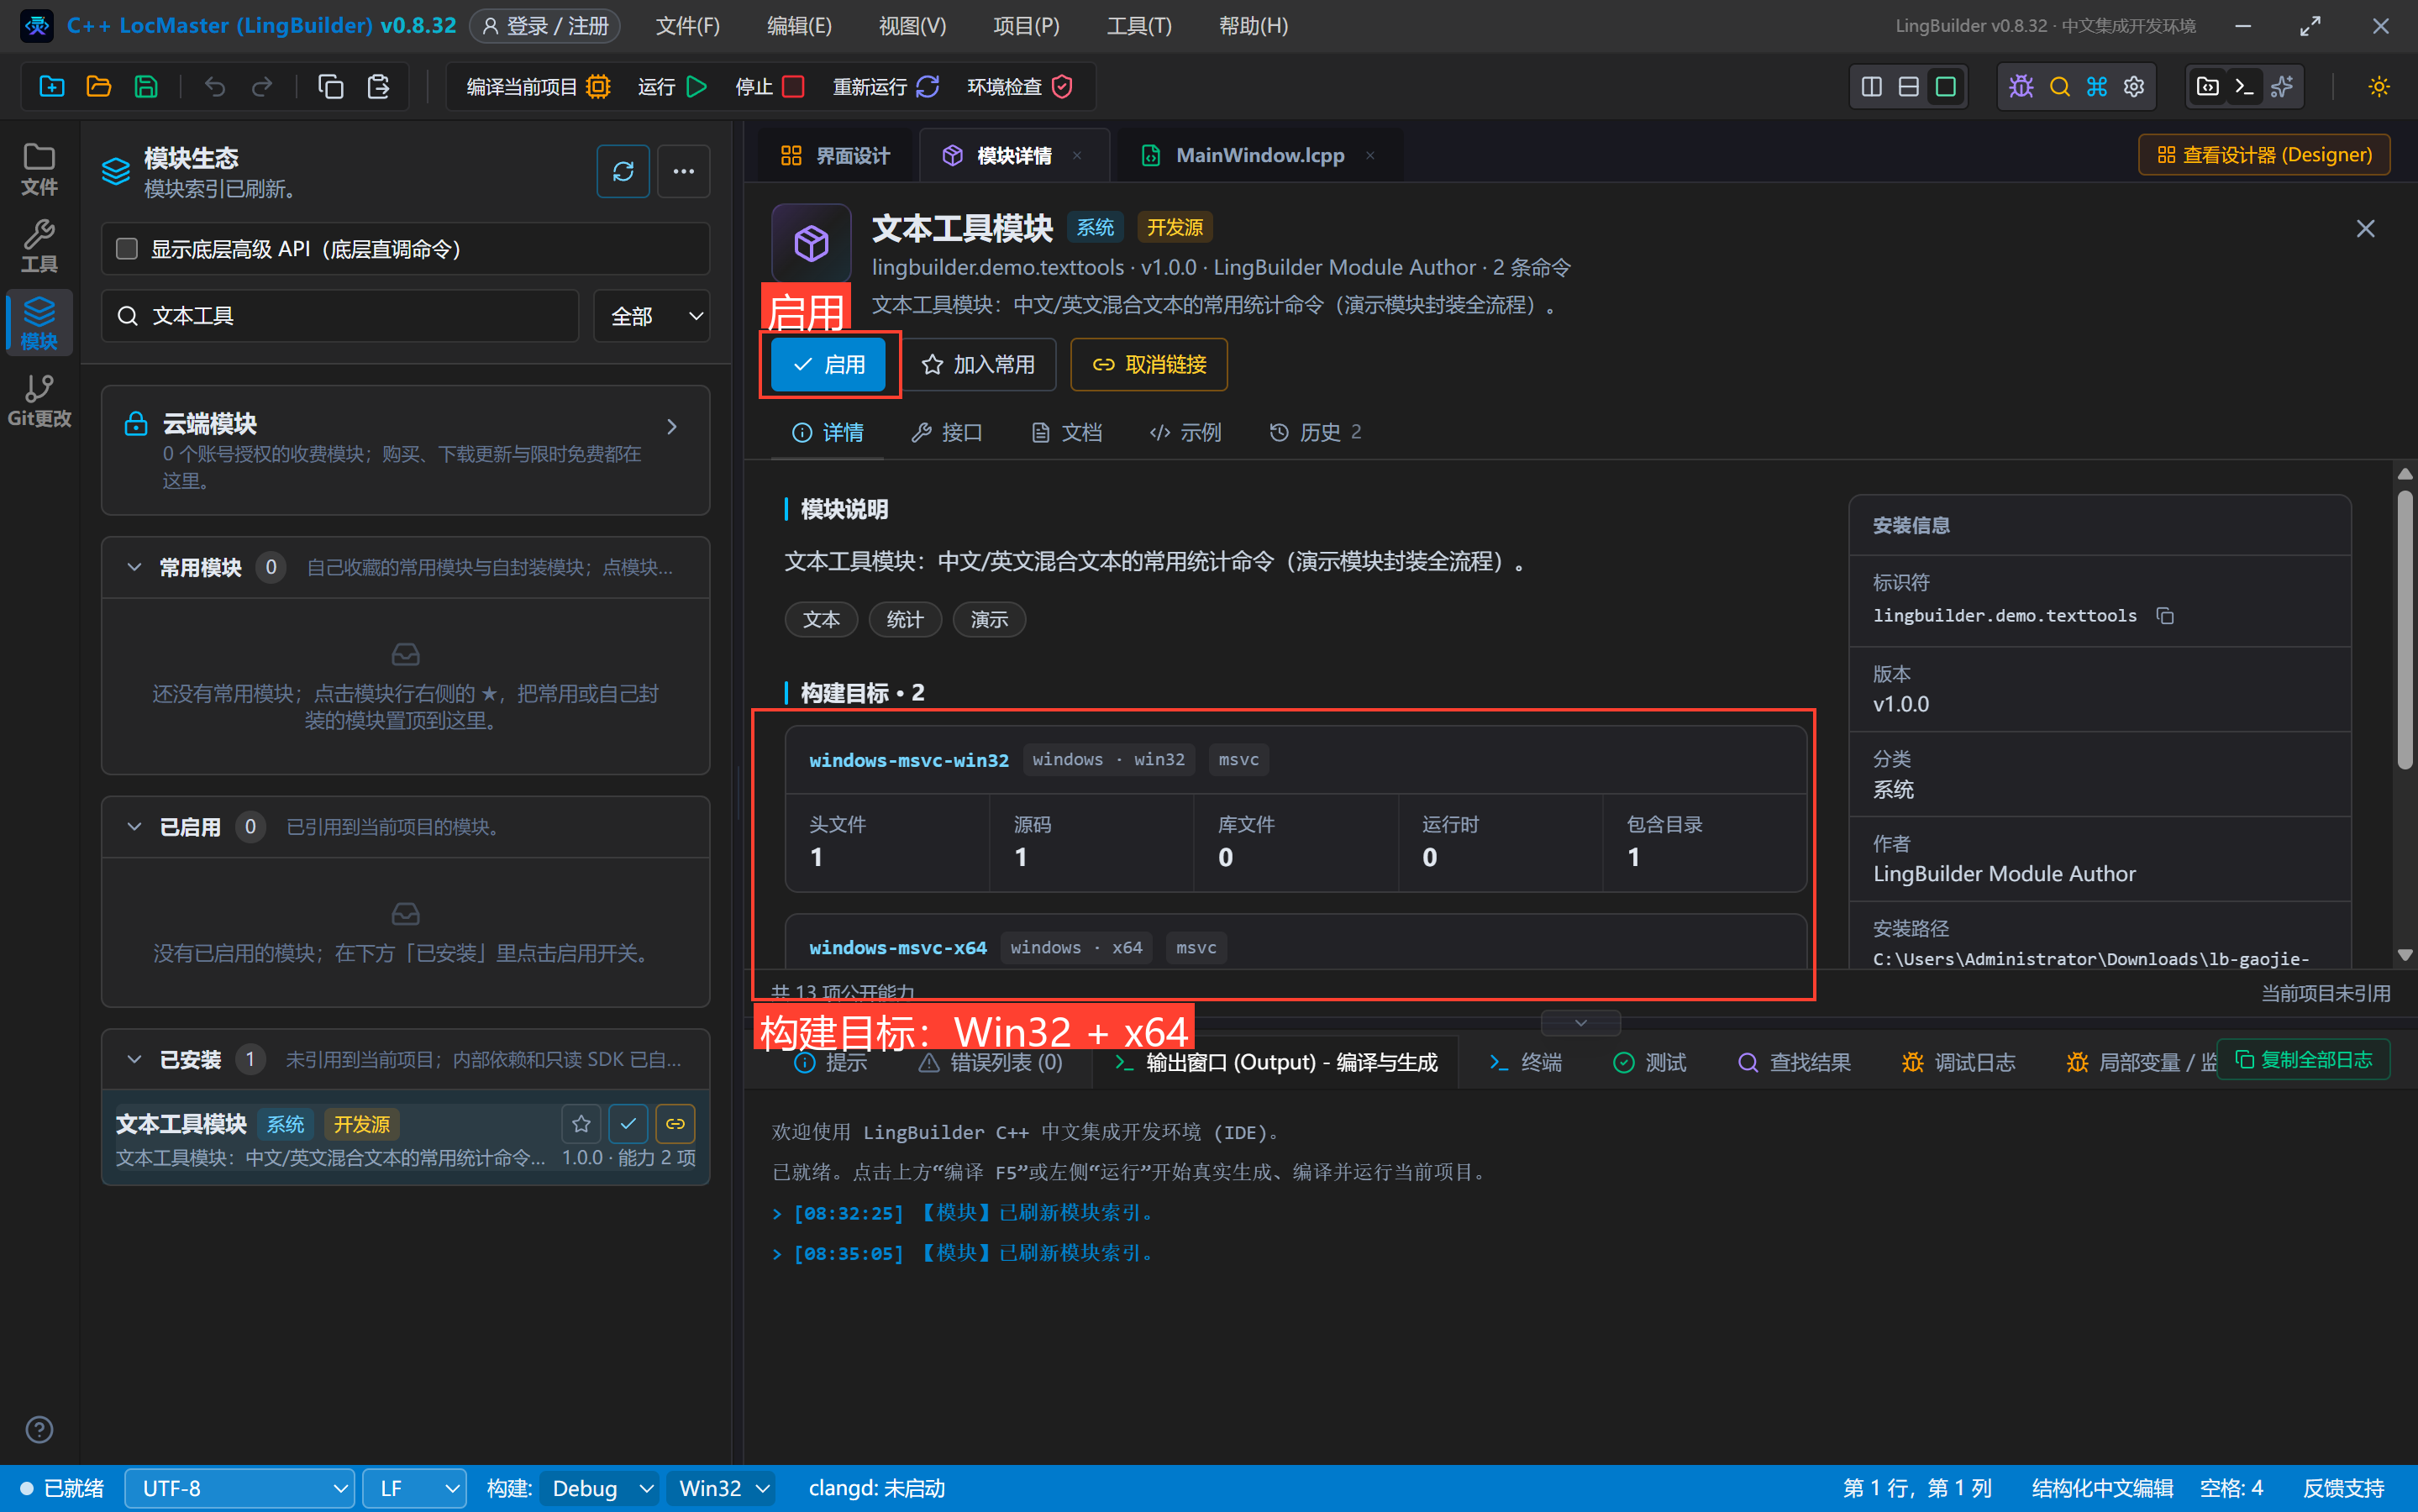Stop execution with 停止
The height and width of the screenshot is (1512, 2418).
point(769,86)
